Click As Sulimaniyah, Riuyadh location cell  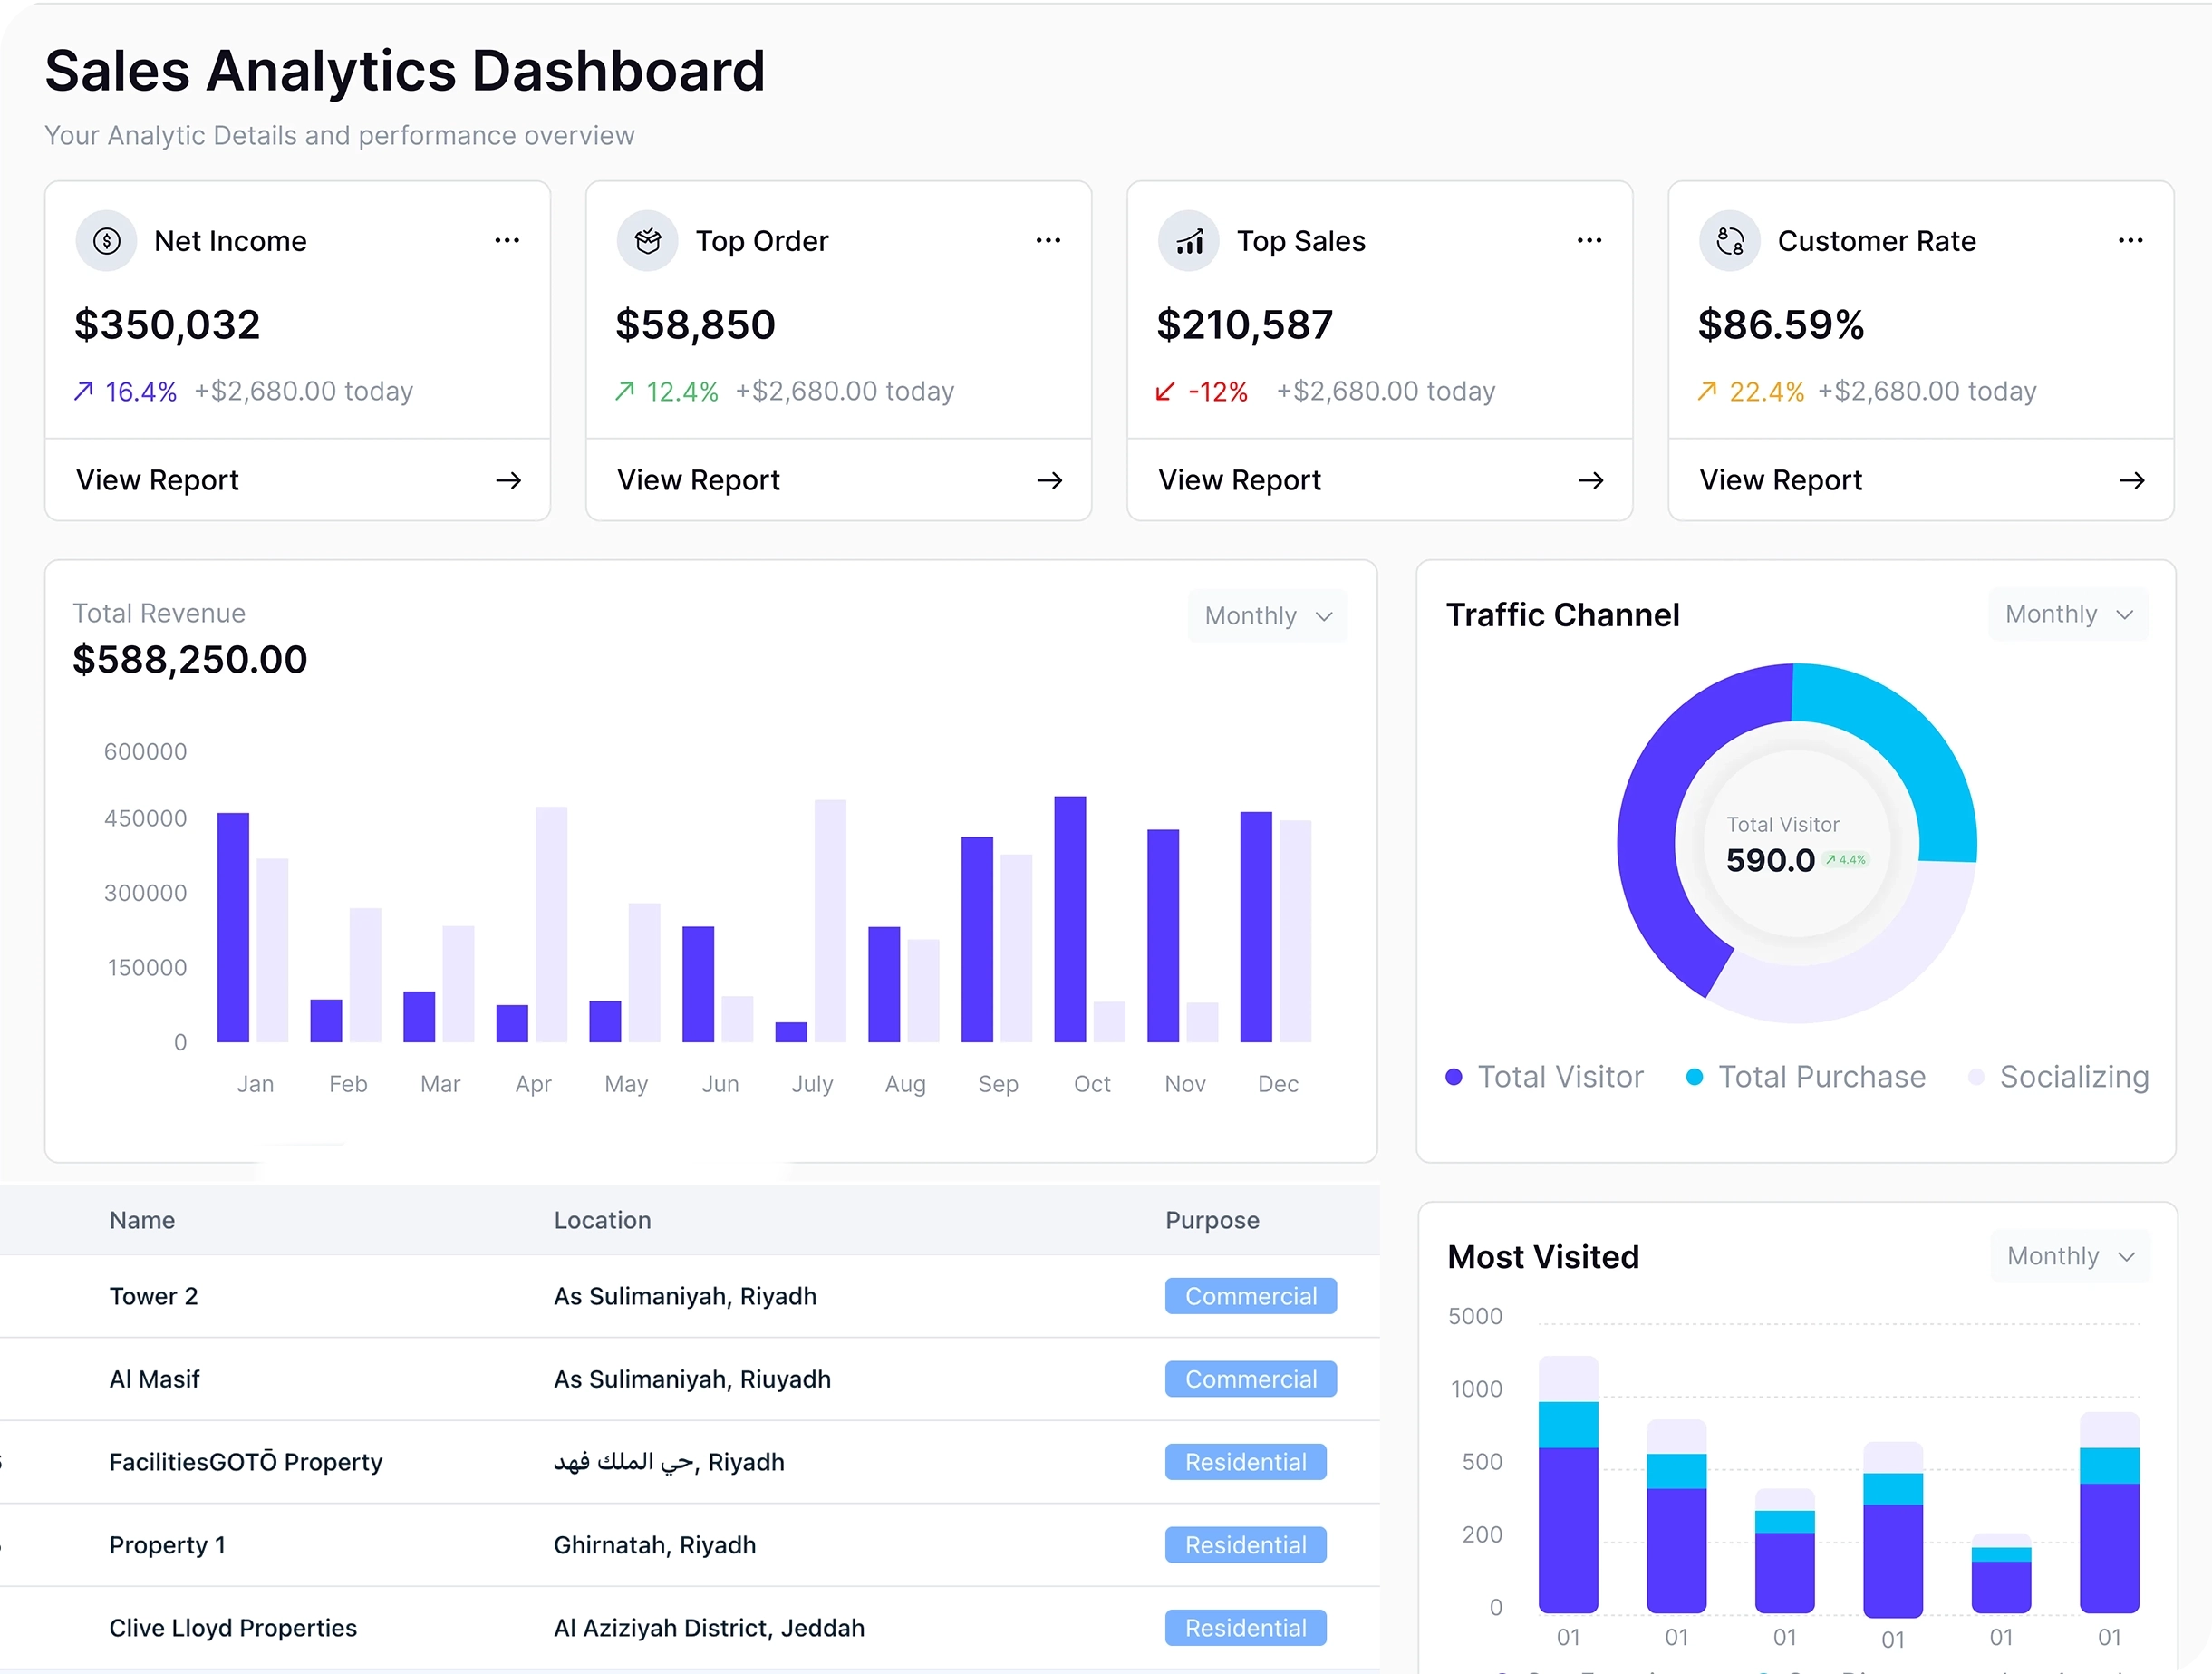[692, 1379]
